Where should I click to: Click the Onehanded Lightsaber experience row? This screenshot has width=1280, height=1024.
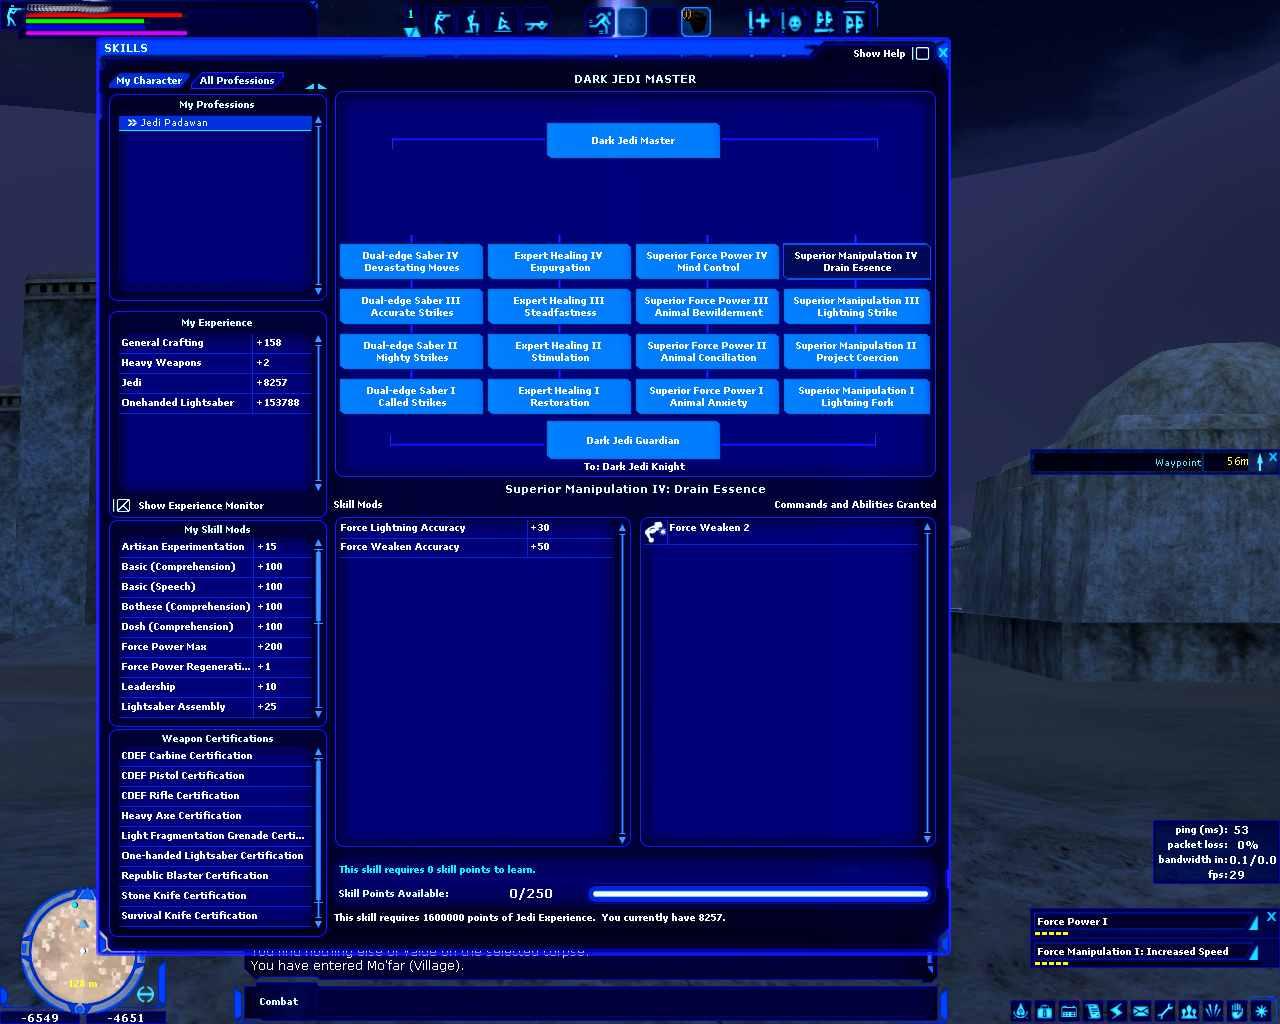click(x=216, y=403)
